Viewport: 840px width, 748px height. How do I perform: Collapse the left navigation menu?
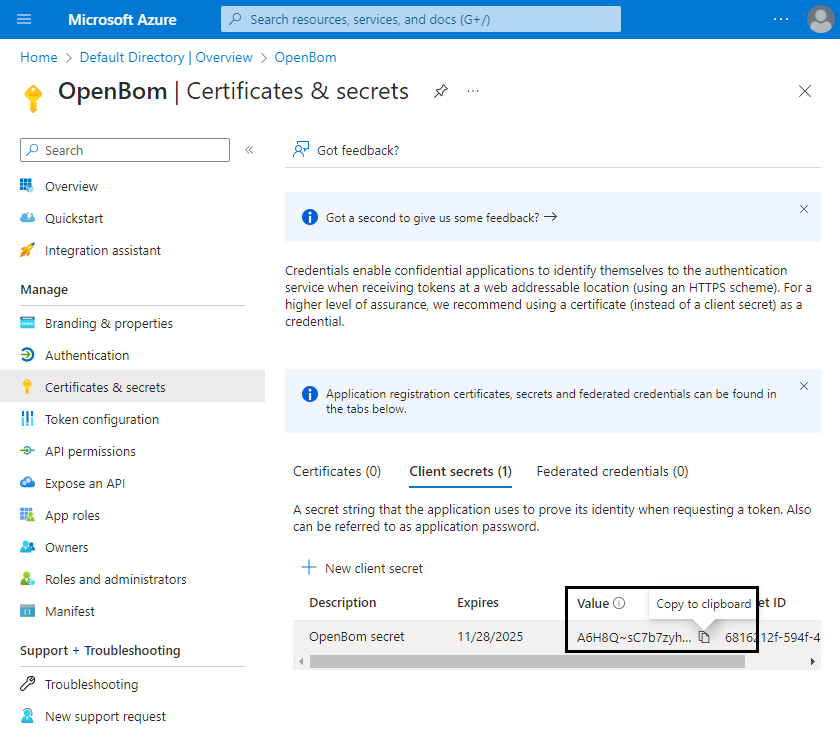[249, 150]
